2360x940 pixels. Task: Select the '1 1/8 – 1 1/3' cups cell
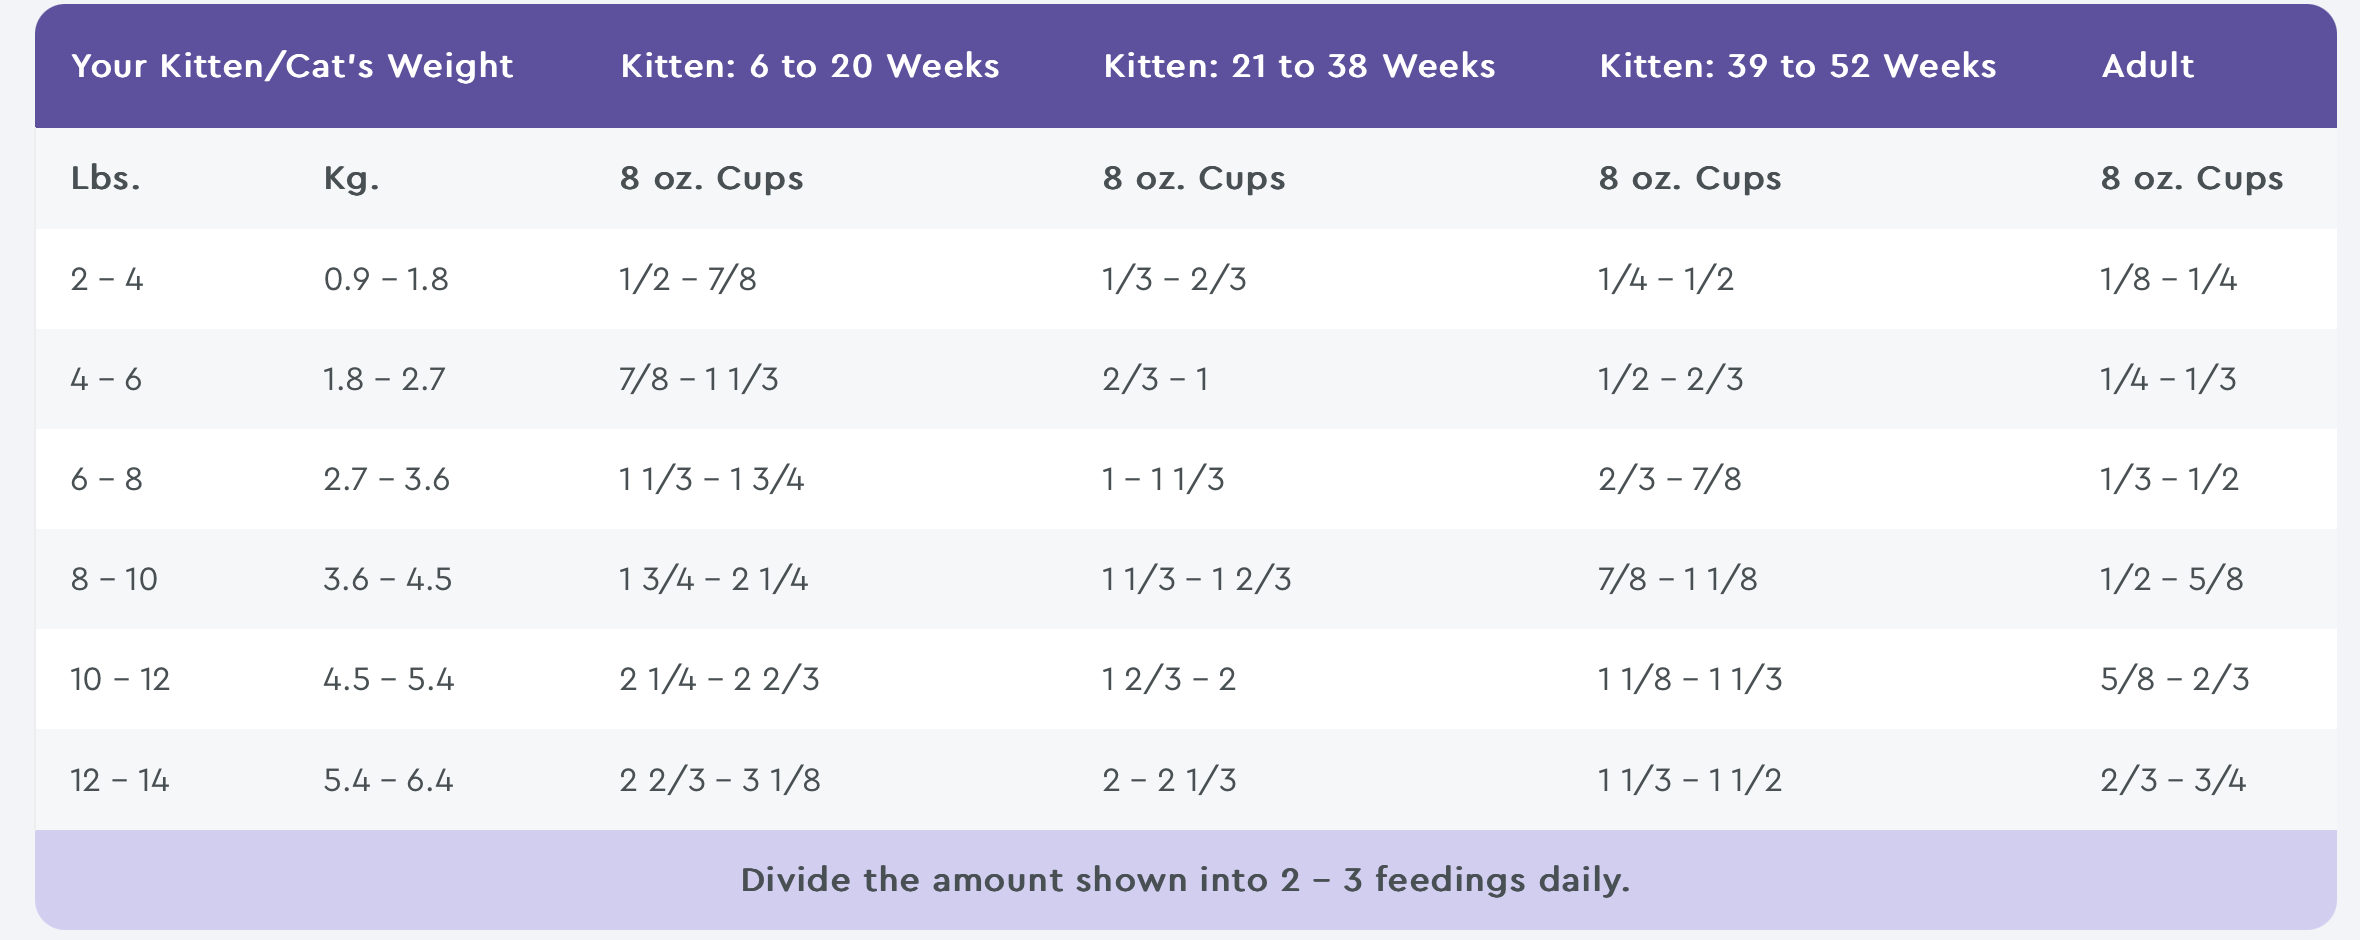pos(1690,679)
